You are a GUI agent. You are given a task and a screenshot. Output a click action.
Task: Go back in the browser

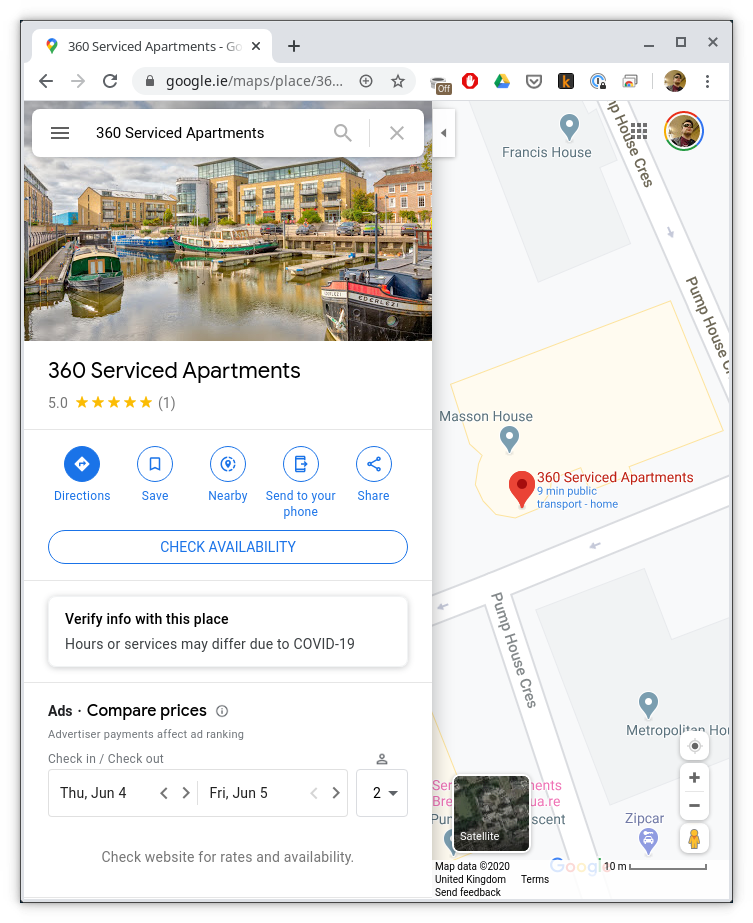[46, 81]
